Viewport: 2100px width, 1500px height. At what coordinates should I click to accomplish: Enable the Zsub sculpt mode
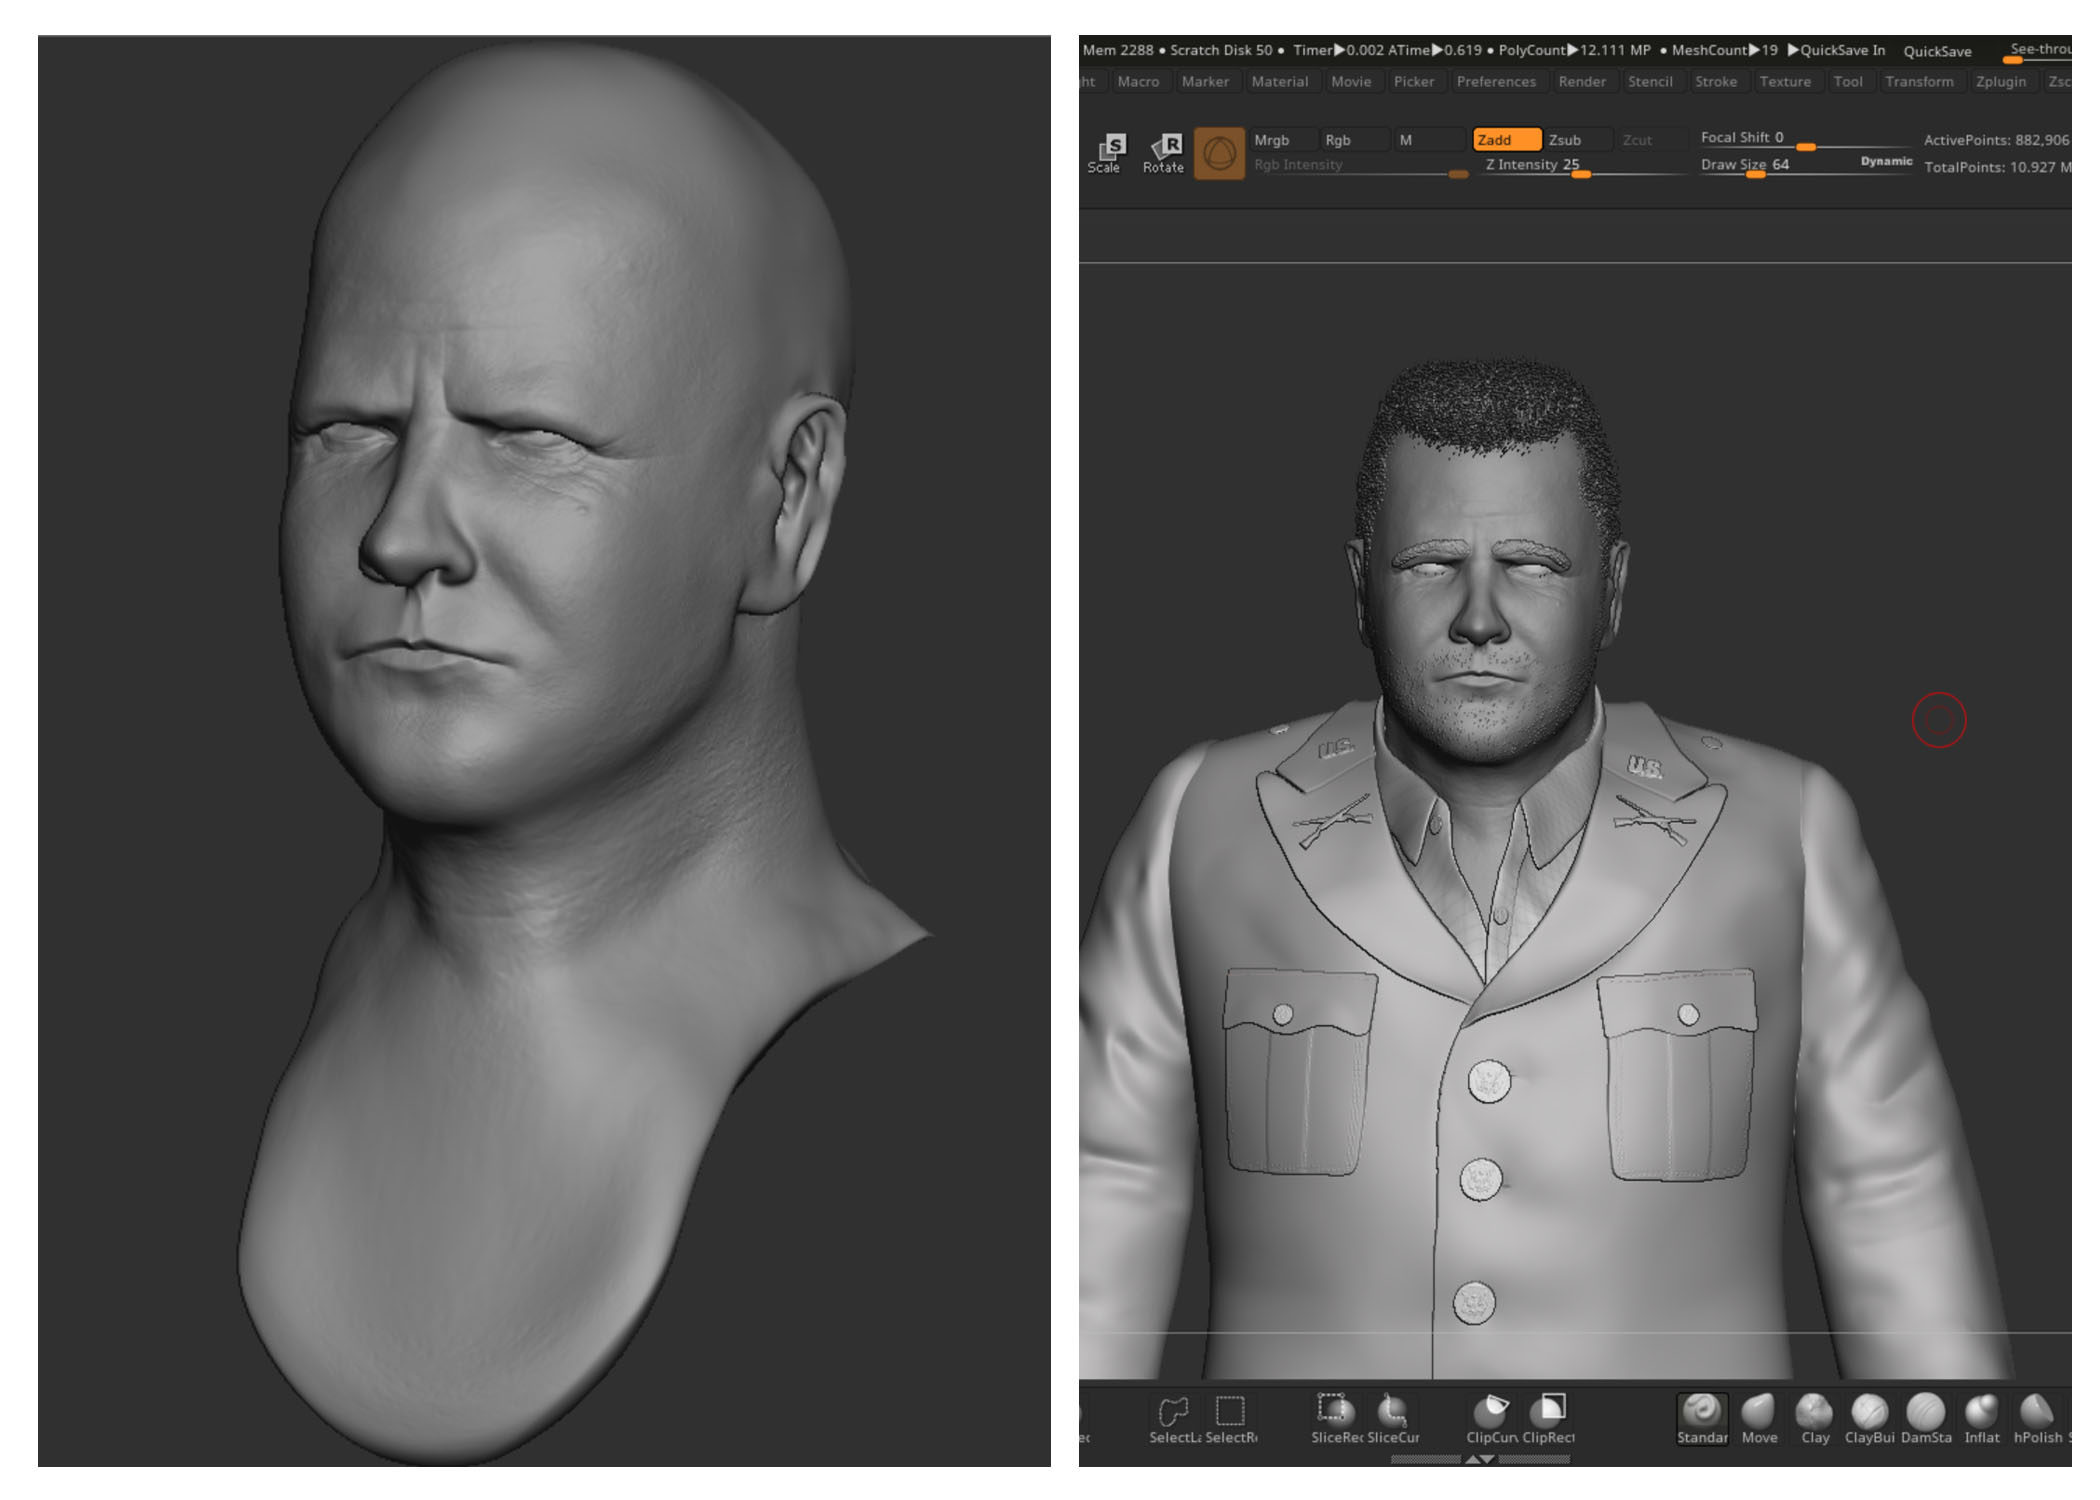coord(1577,140)
